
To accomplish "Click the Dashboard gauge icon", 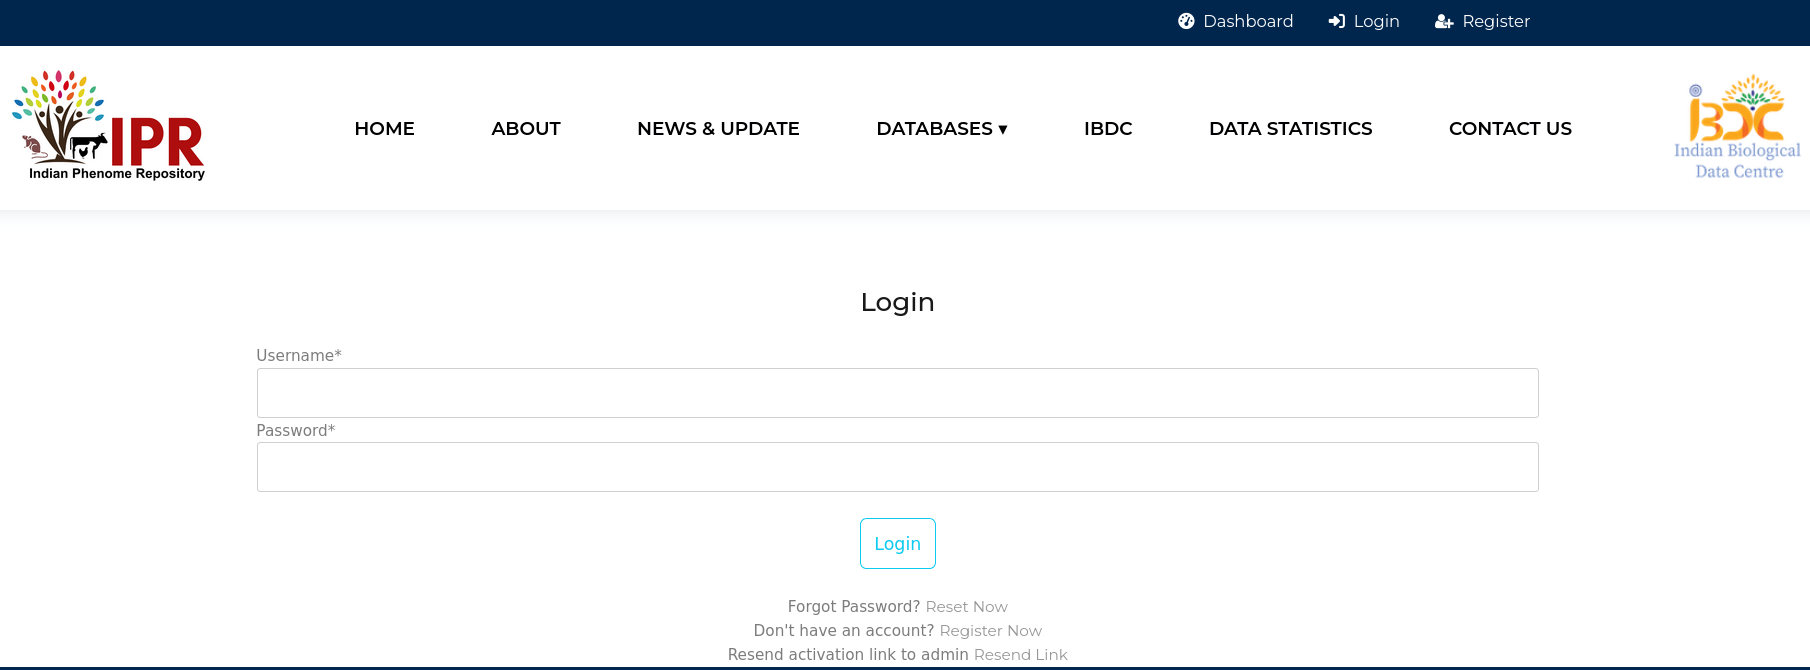I will tap(1186, 21).
